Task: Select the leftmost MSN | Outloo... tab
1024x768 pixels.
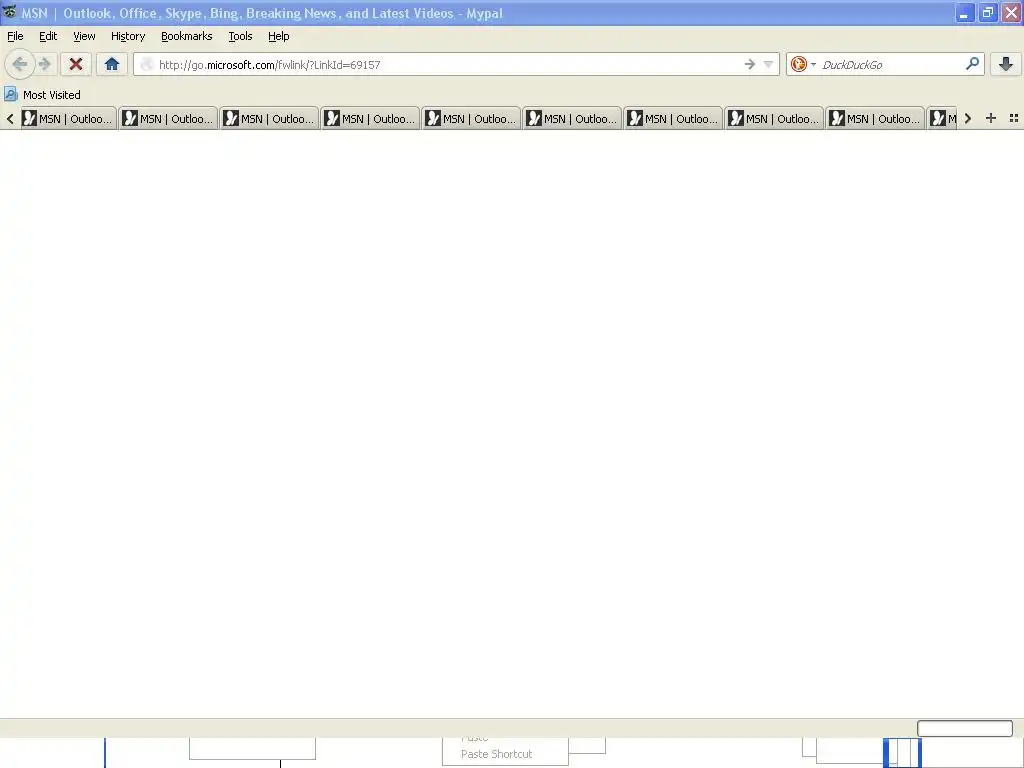Action: click(x=68, y=118)
